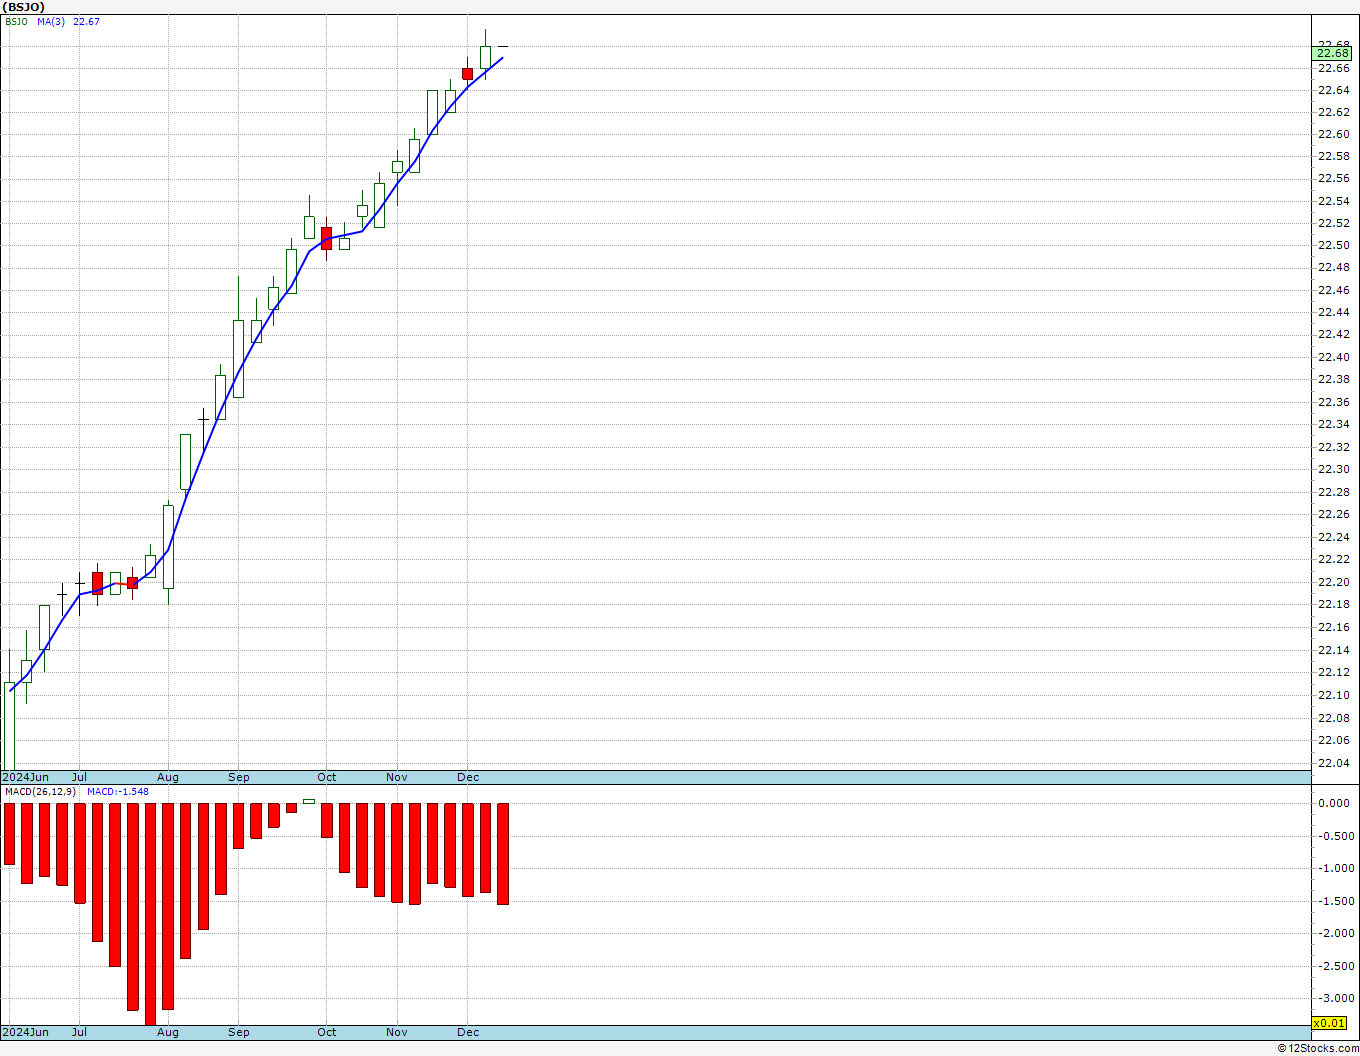Click the MA(3) indicator label

[x=51, y=21]
